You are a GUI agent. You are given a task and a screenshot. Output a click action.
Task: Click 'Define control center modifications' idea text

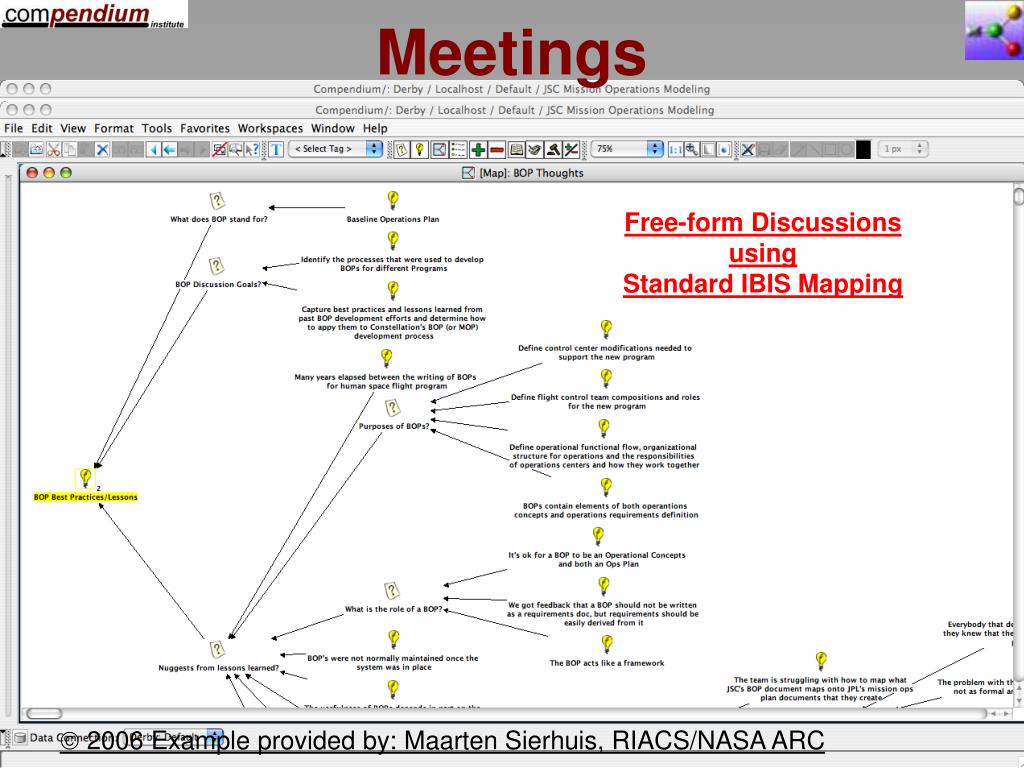coord(605,353)
